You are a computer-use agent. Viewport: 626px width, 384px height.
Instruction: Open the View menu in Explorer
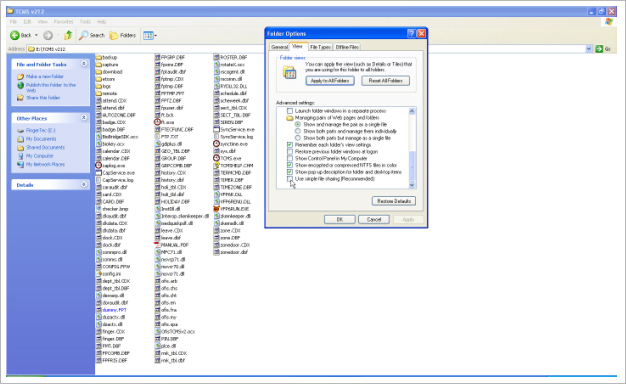[x=42, y=22]
